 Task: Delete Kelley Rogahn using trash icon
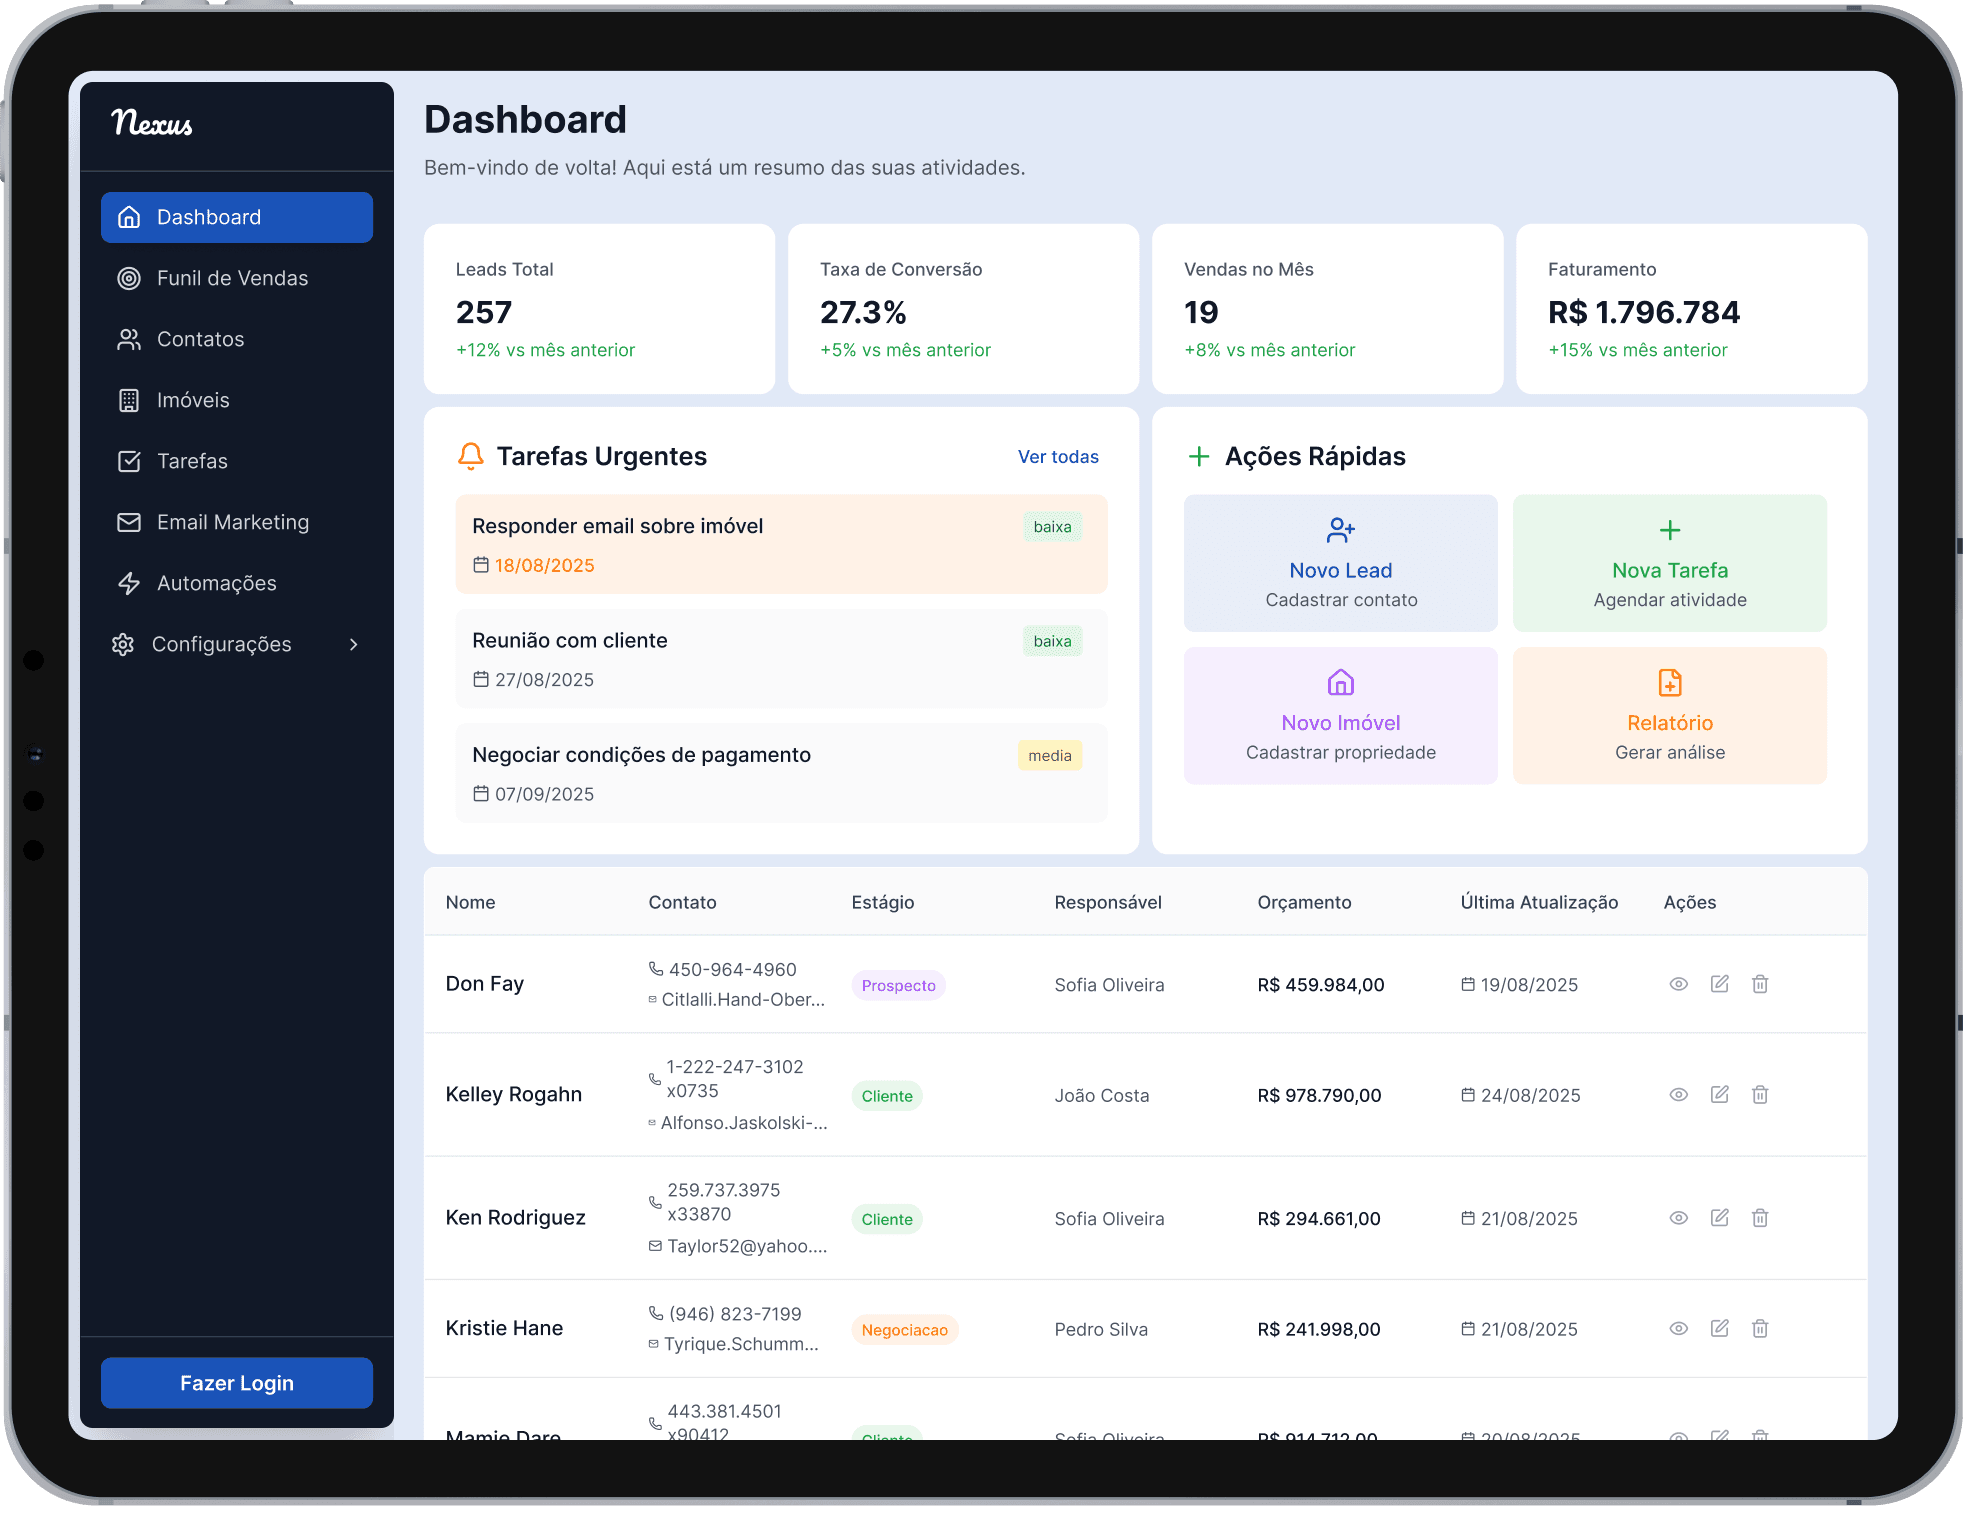[1760, 1095]
